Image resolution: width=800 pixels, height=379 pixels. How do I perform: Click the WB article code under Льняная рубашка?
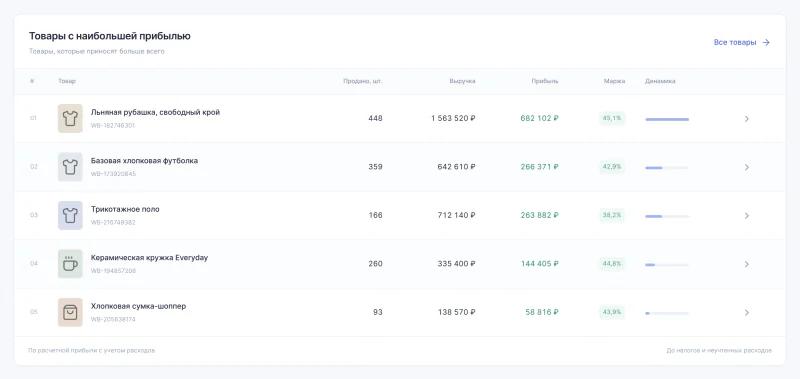tap(113, 125)
